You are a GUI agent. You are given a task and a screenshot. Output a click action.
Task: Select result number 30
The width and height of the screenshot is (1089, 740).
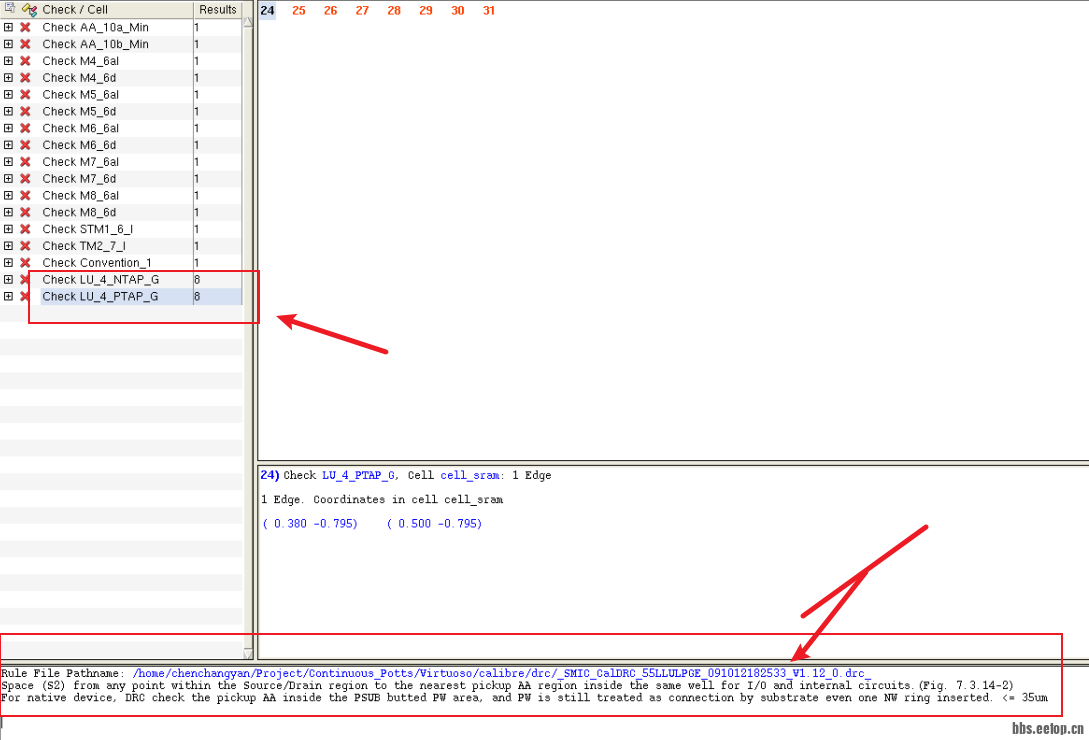pos(457,10)
